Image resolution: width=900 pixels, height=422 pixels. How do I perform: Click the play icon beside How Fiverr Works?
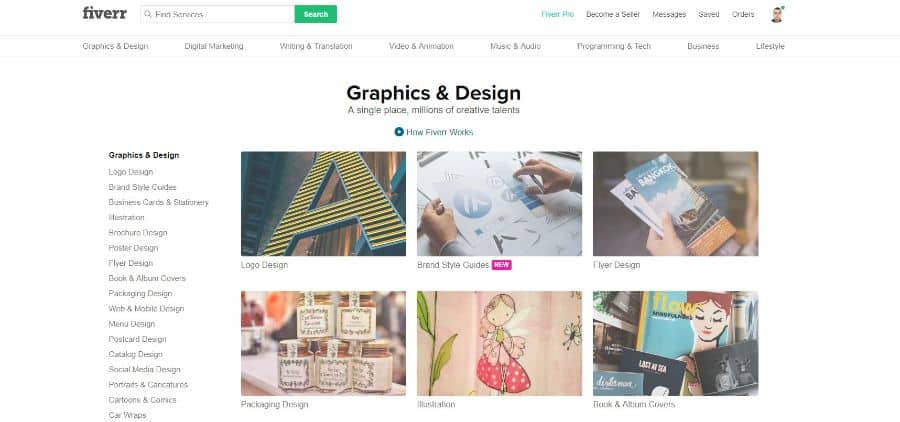(x=399, y=132)
